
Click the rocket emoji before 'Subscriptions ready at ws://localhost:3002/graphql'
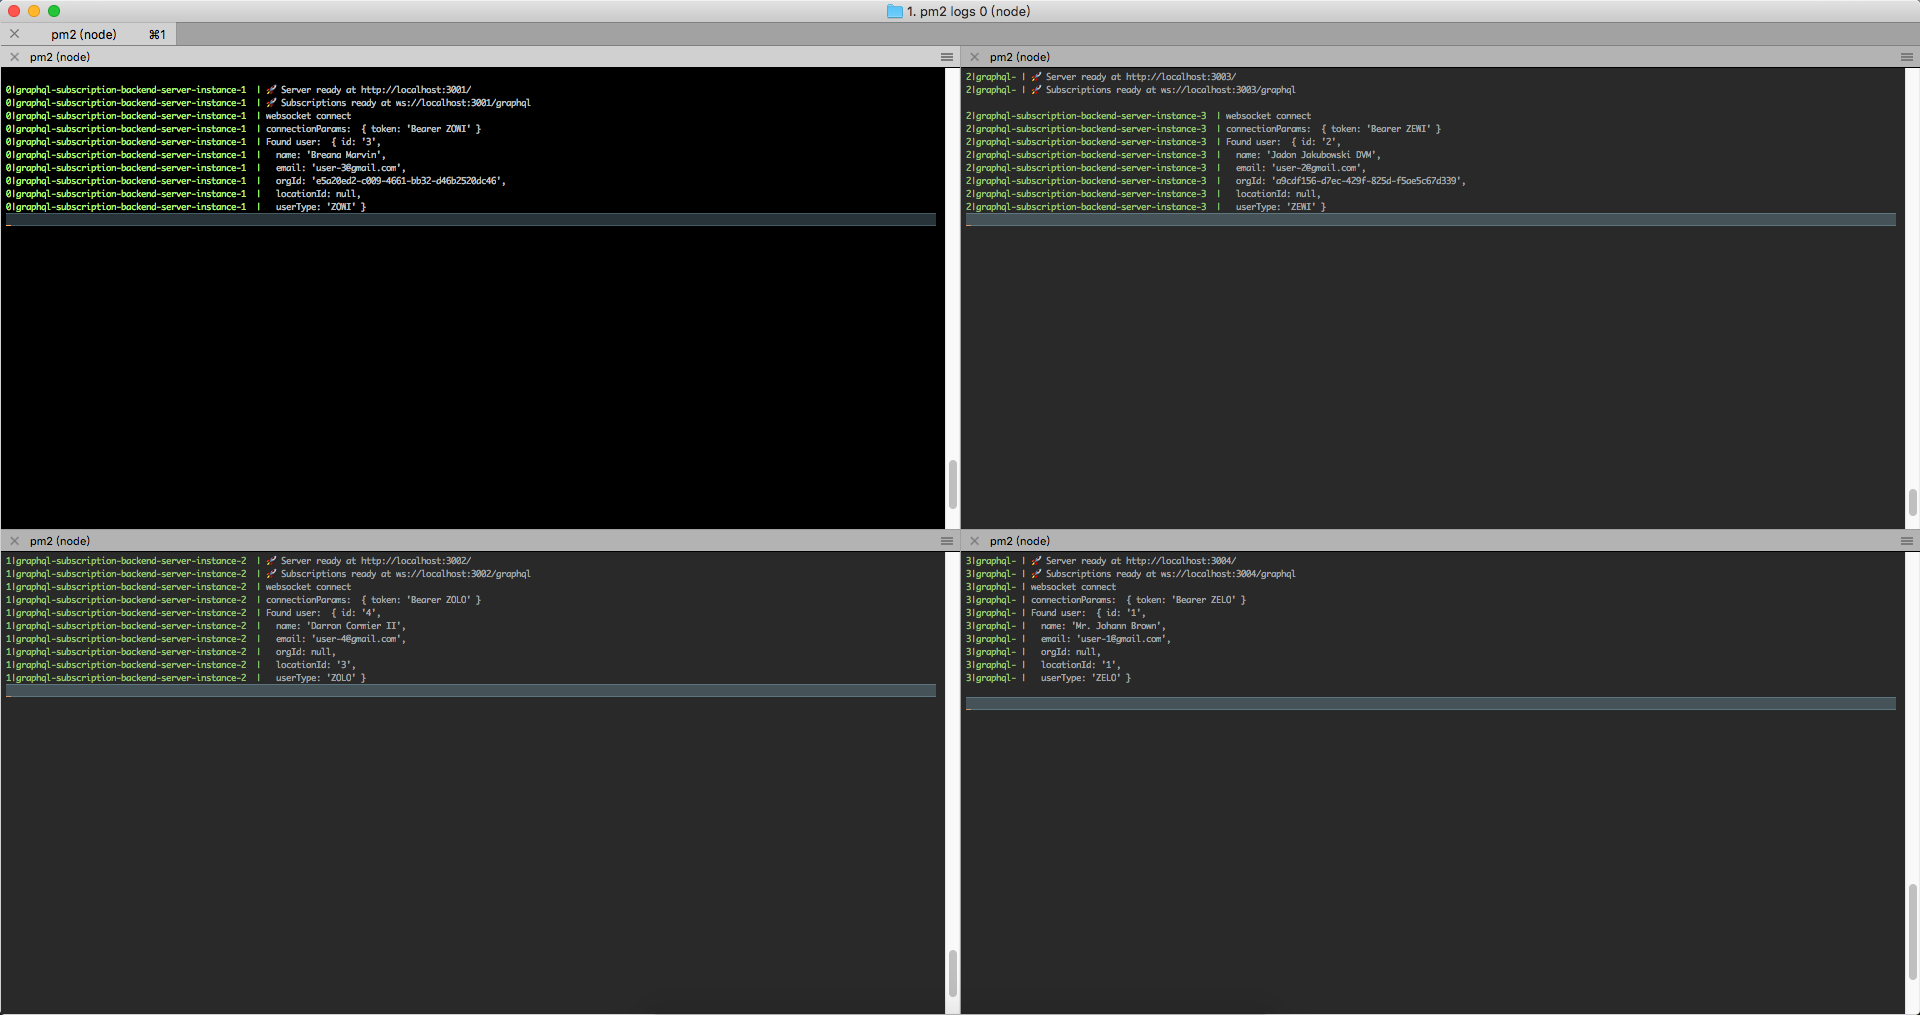pyautogui.click(x=271, y=574)
